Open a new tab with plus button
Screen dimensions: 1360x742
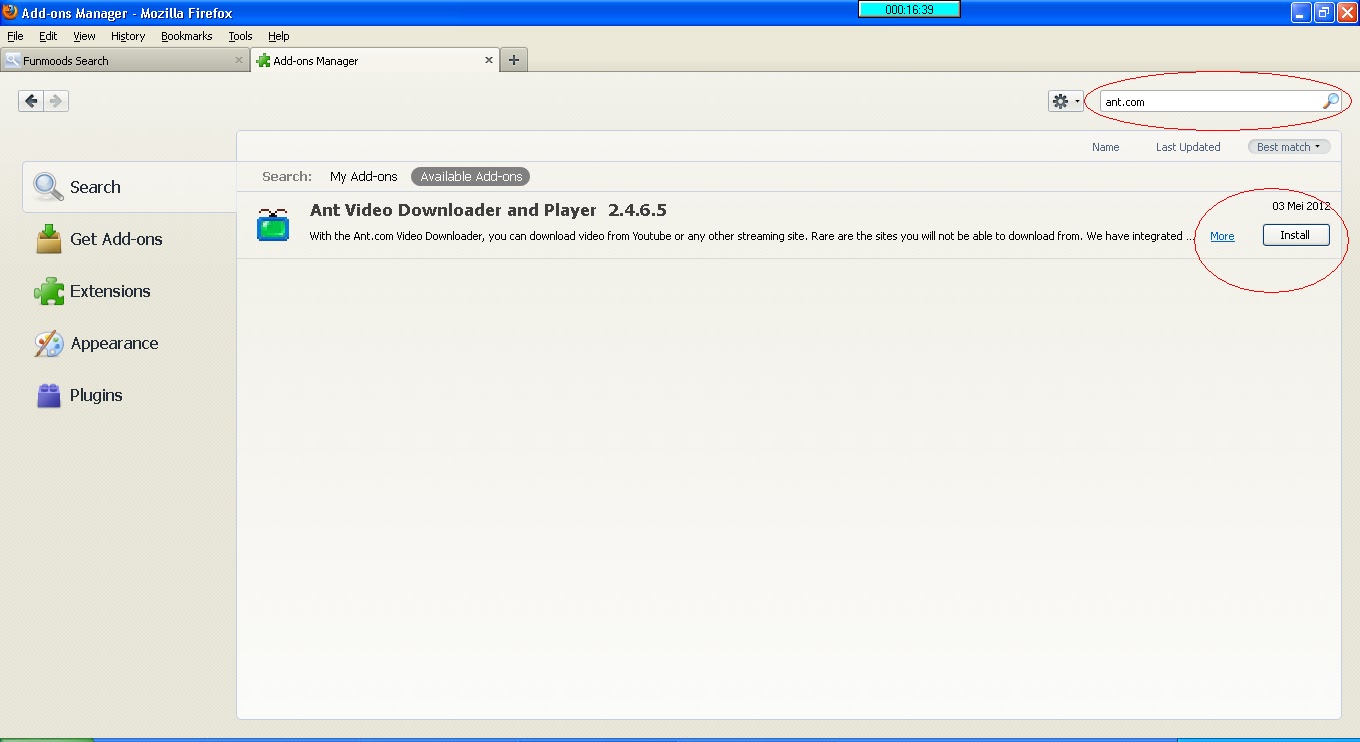514,60
